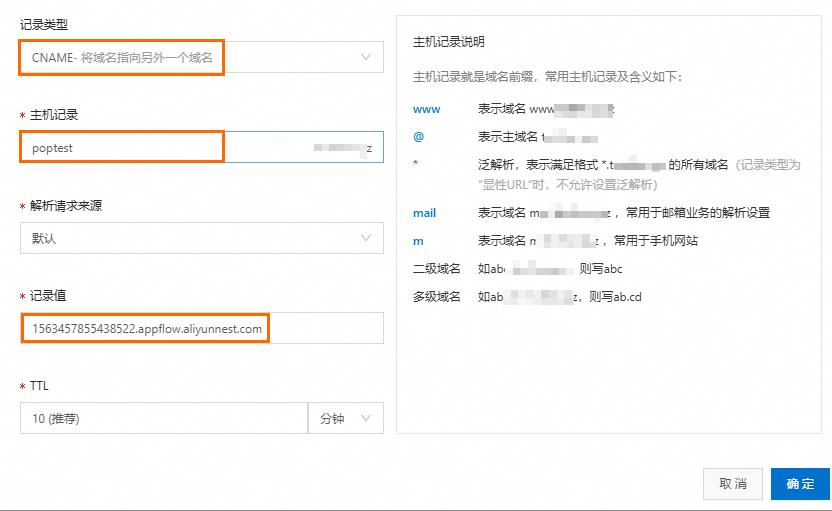
Task: Click the 二级域名 label in the help panel
Action: click(436, 269)
